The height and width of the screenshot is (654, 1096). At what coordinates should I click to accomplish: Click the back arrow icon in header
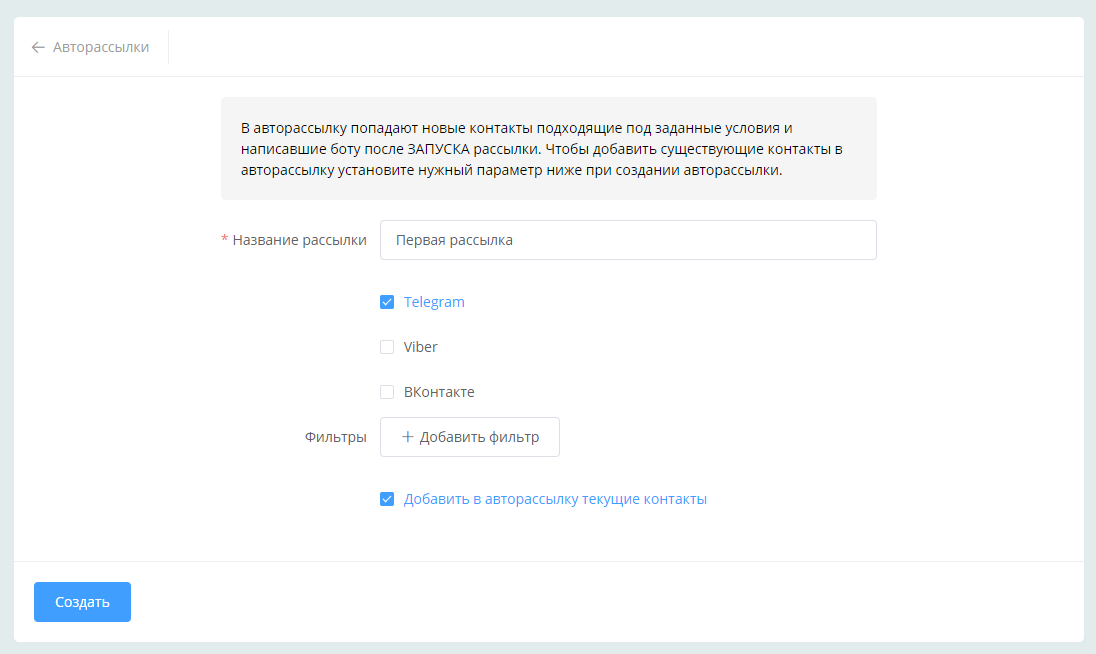(x=38, y=47)
